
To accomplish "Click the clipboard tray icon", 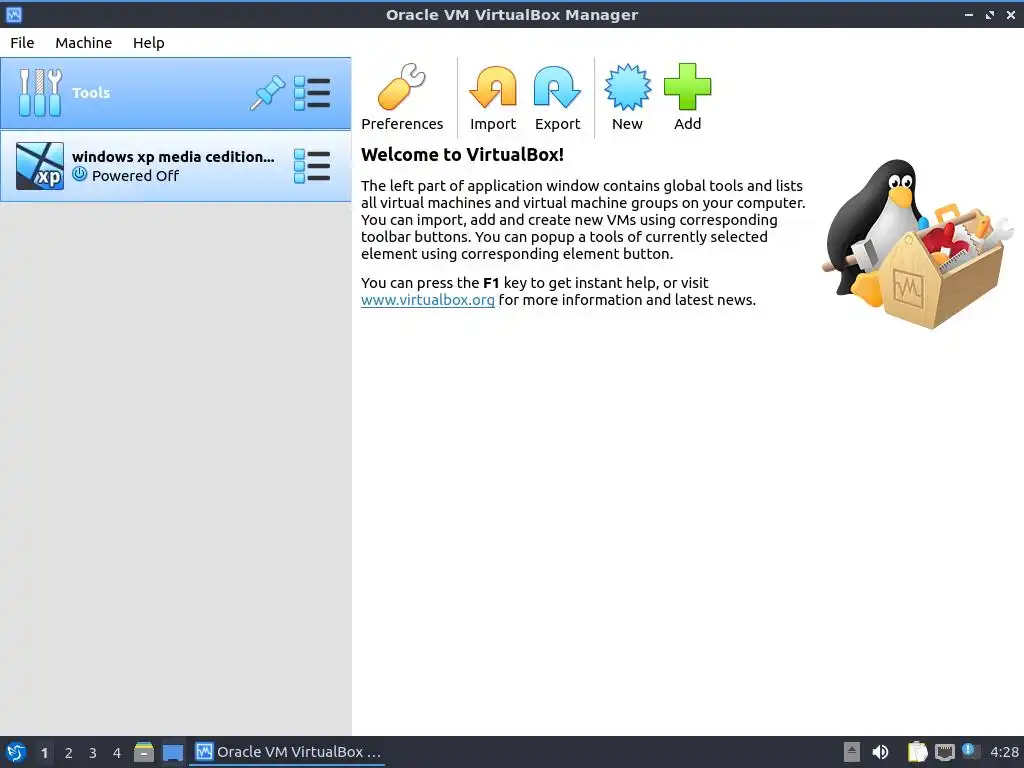I will [917, 752].
